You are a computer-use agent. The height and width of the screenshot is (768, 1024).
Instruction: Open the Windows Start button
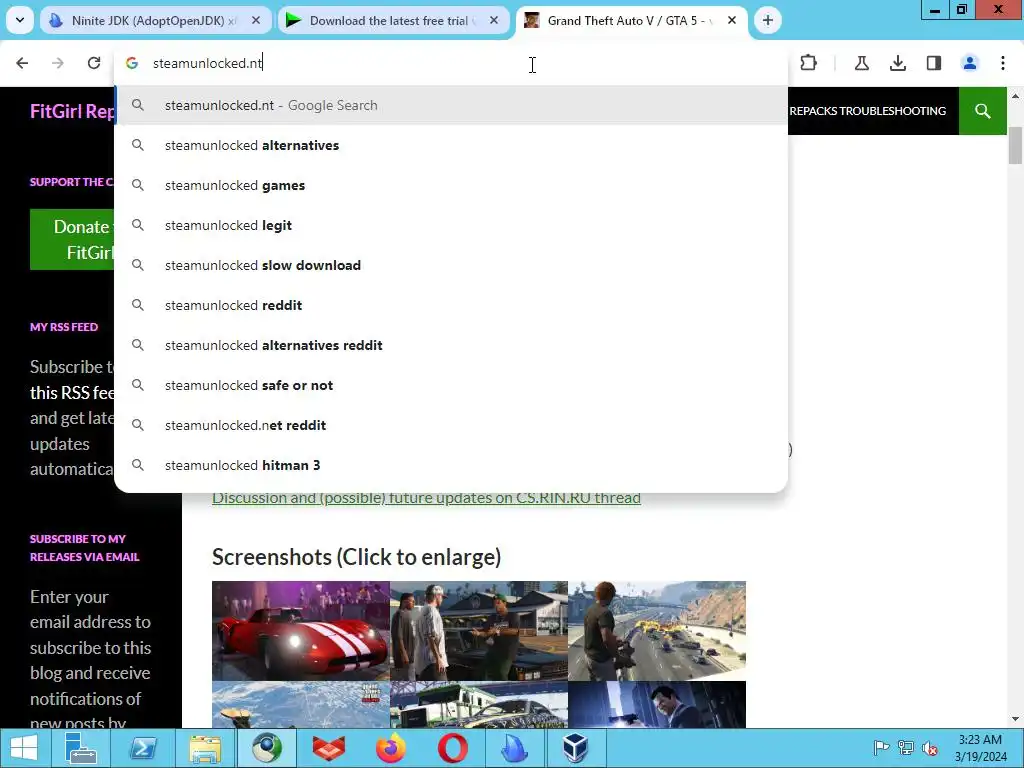tap(24, 748)
